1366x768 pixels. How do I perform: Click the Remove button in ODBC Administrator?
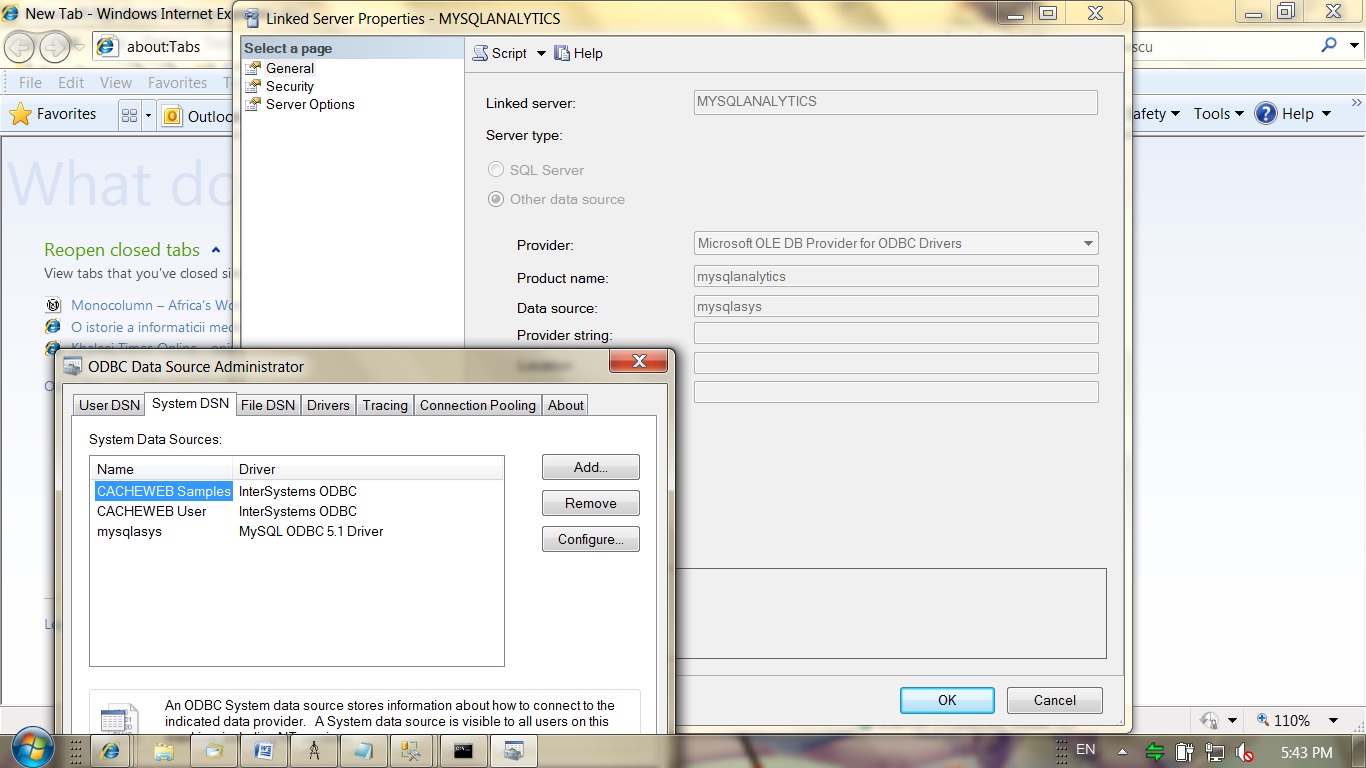[x=591, y=503]
